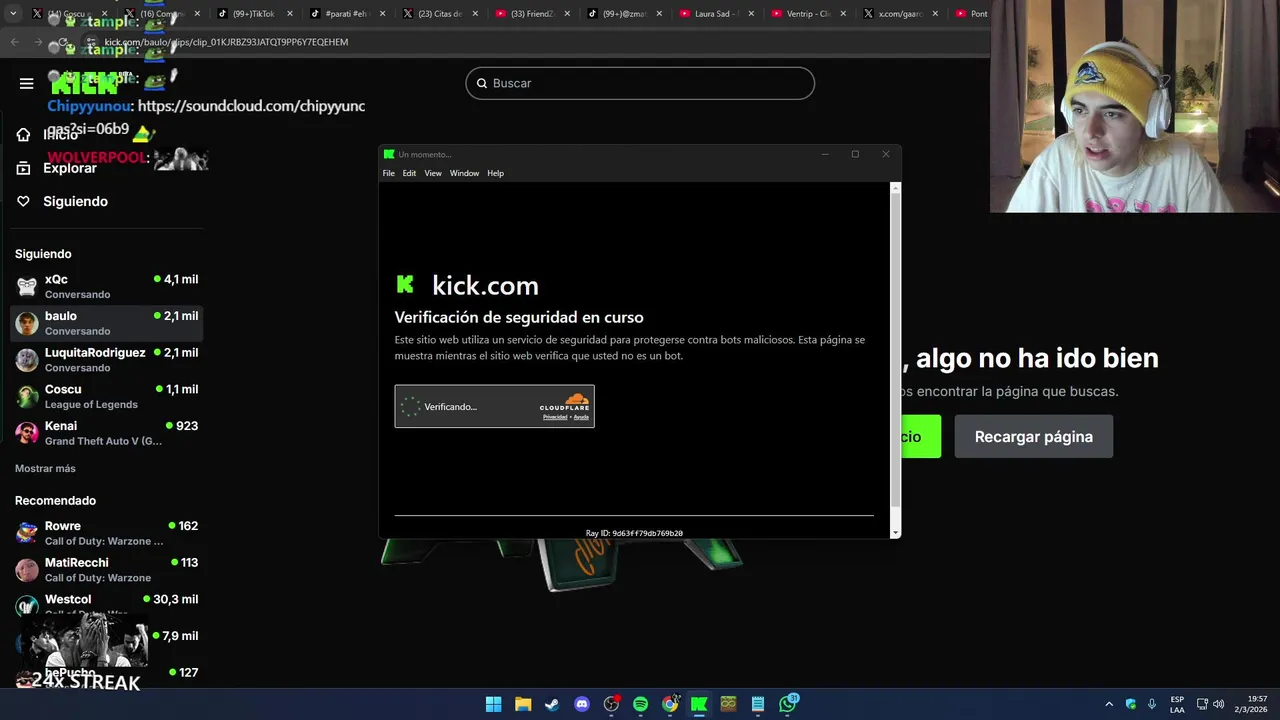Click the Recargar página button

(x=1033, y=436)
